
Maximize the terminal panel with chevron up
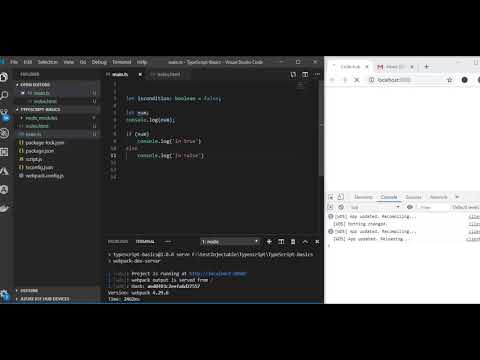(x=305, y=241)
